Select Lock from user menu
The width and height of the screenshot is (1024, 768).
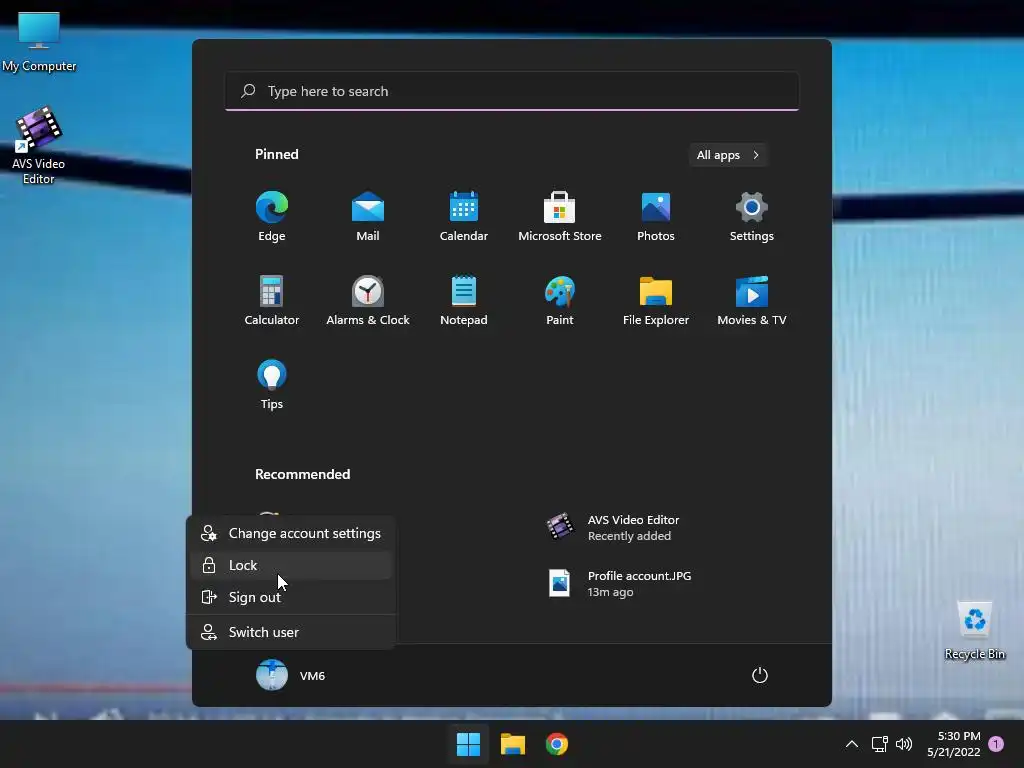[291, 566]
